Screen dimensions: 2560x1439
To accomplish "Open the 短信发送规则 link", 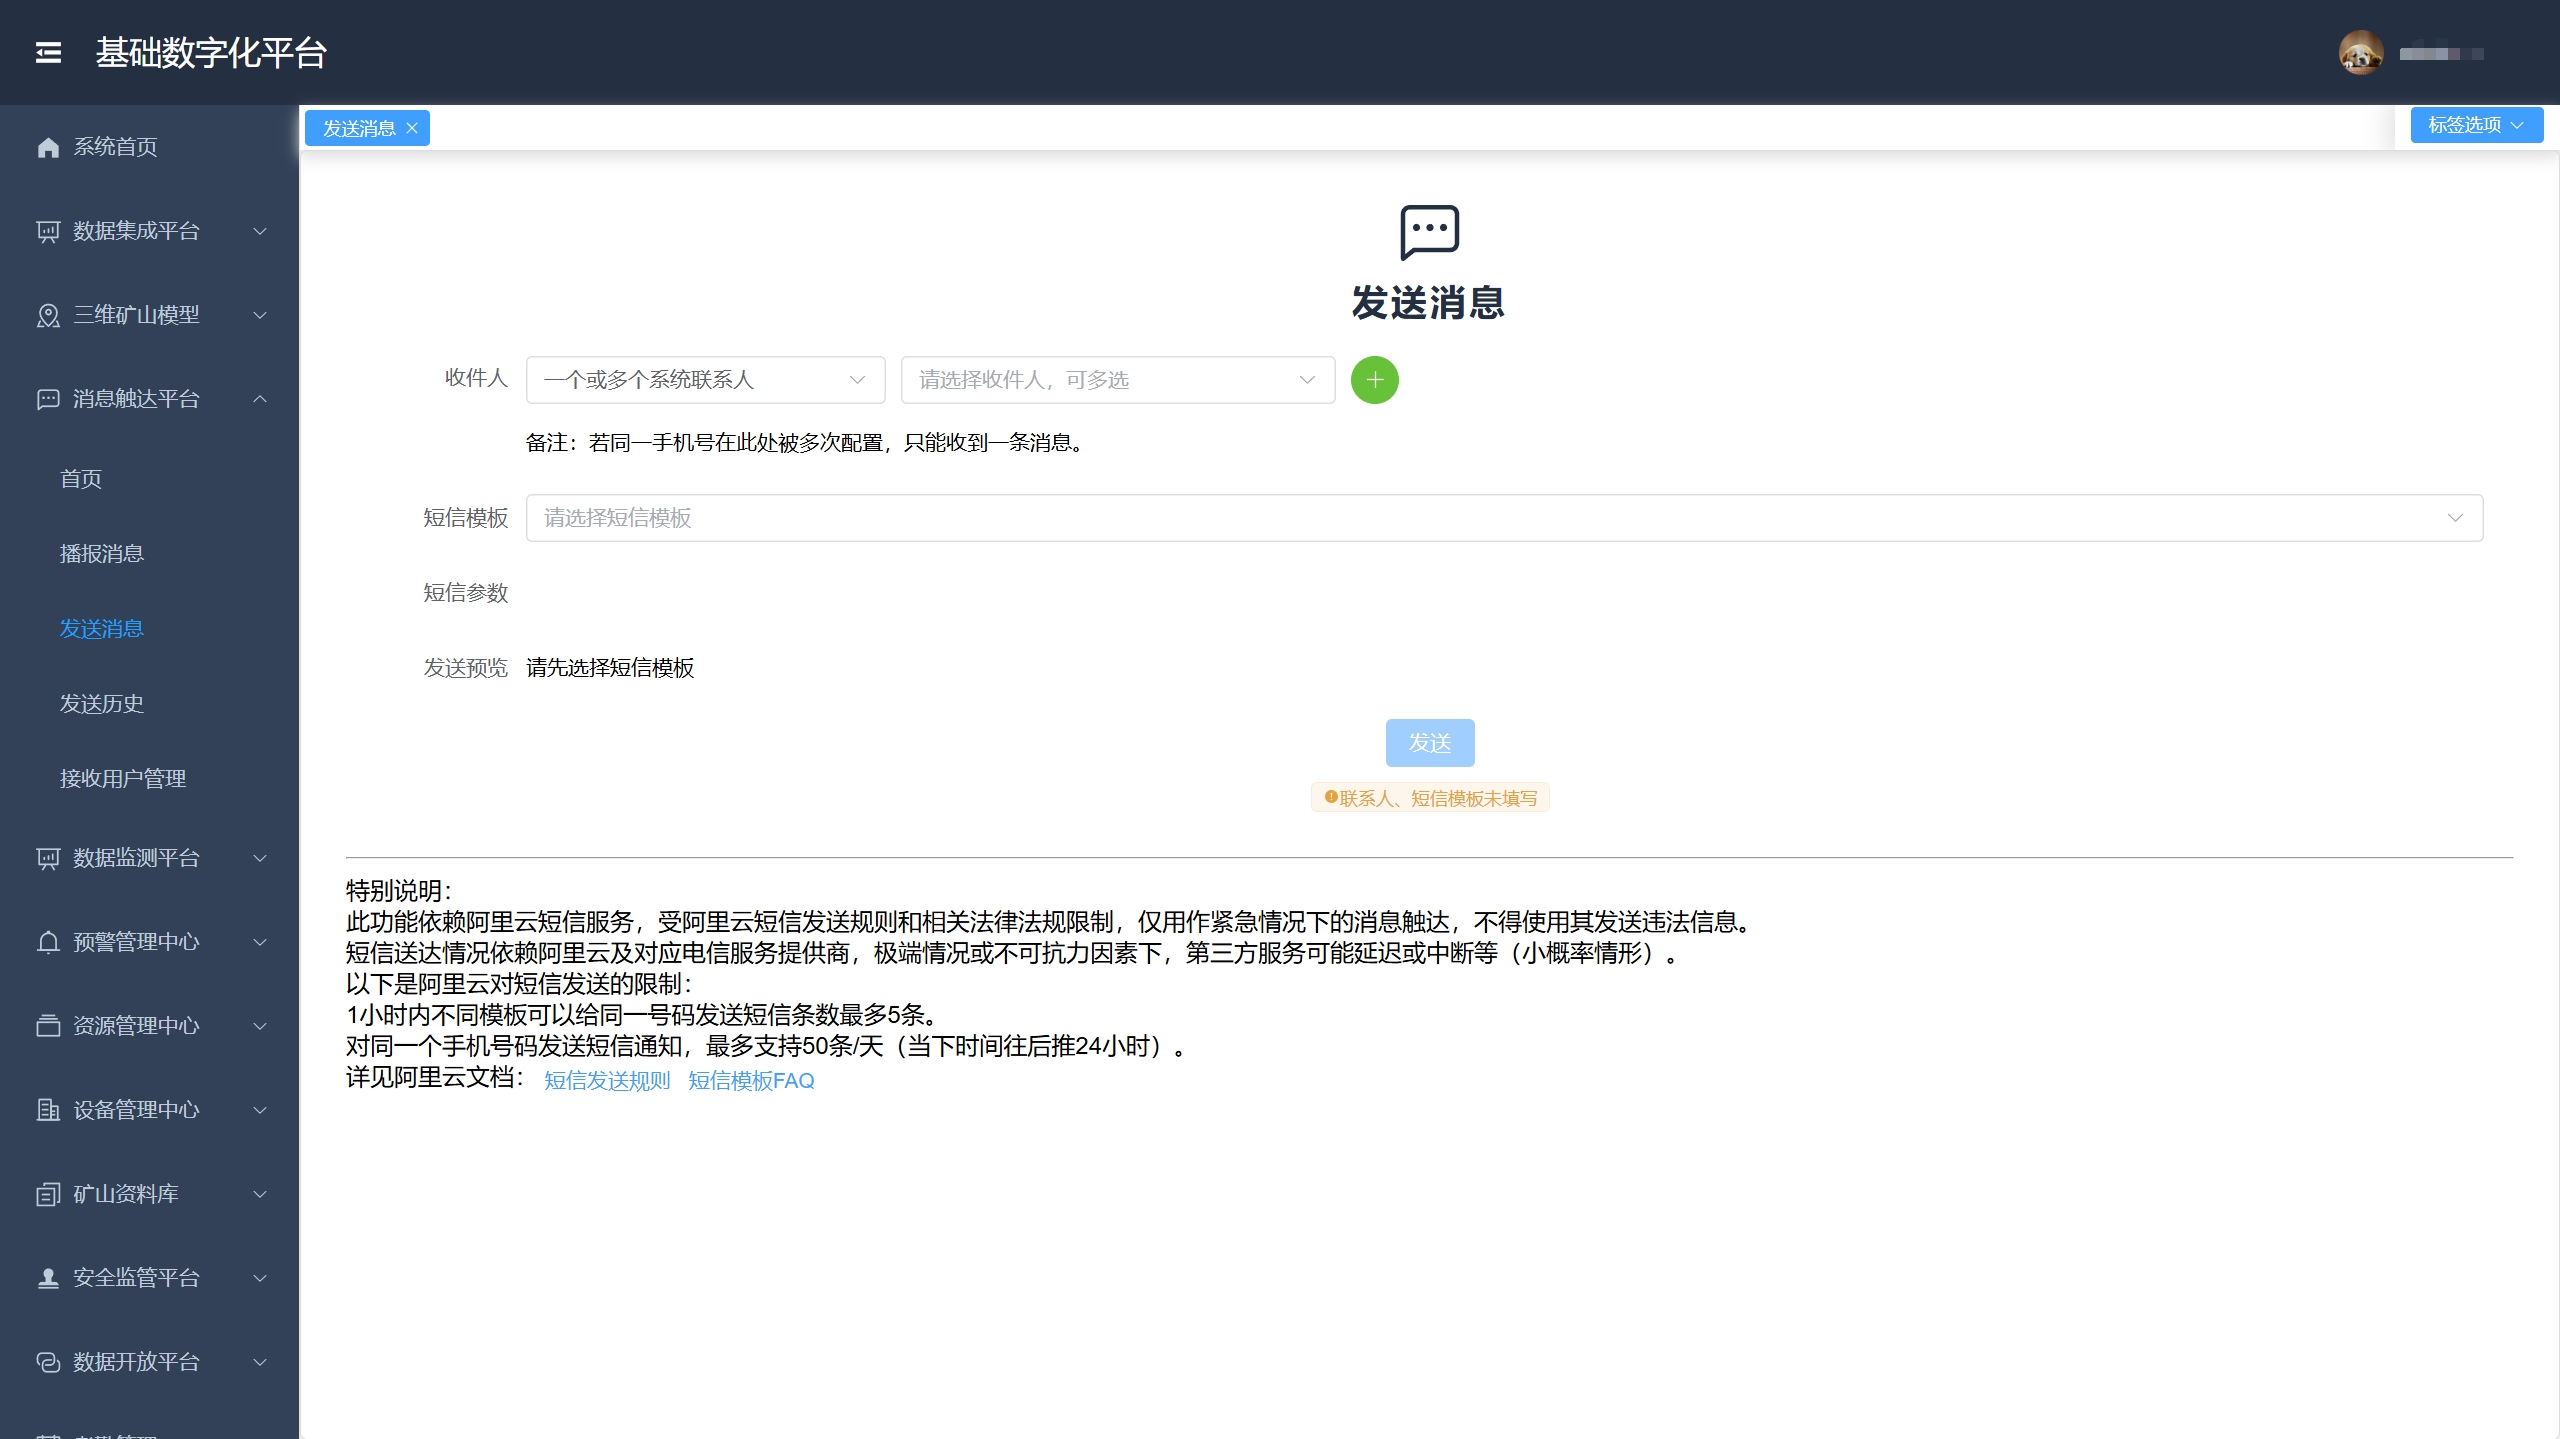I will pyautogui.click(x=607, y=1081).
